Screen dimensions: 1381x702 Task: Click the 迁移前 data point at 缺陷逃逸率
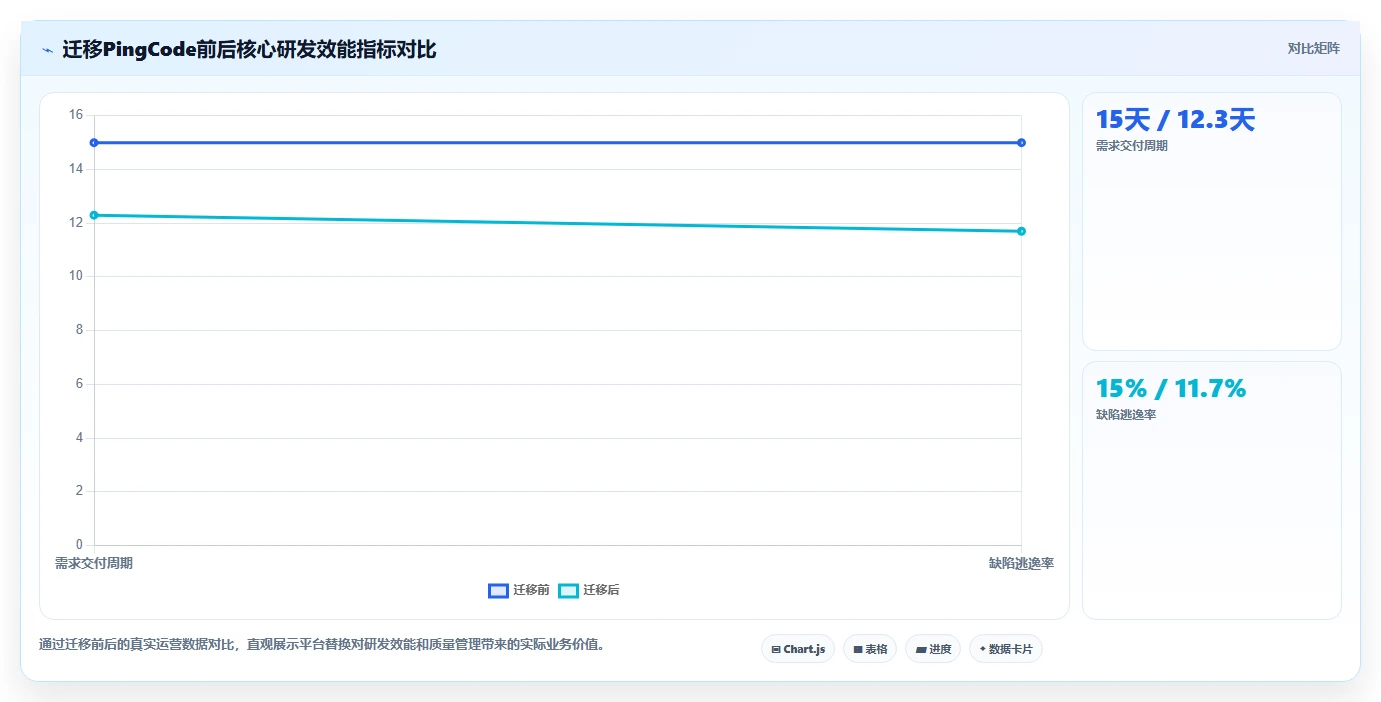coord(1021,143)
